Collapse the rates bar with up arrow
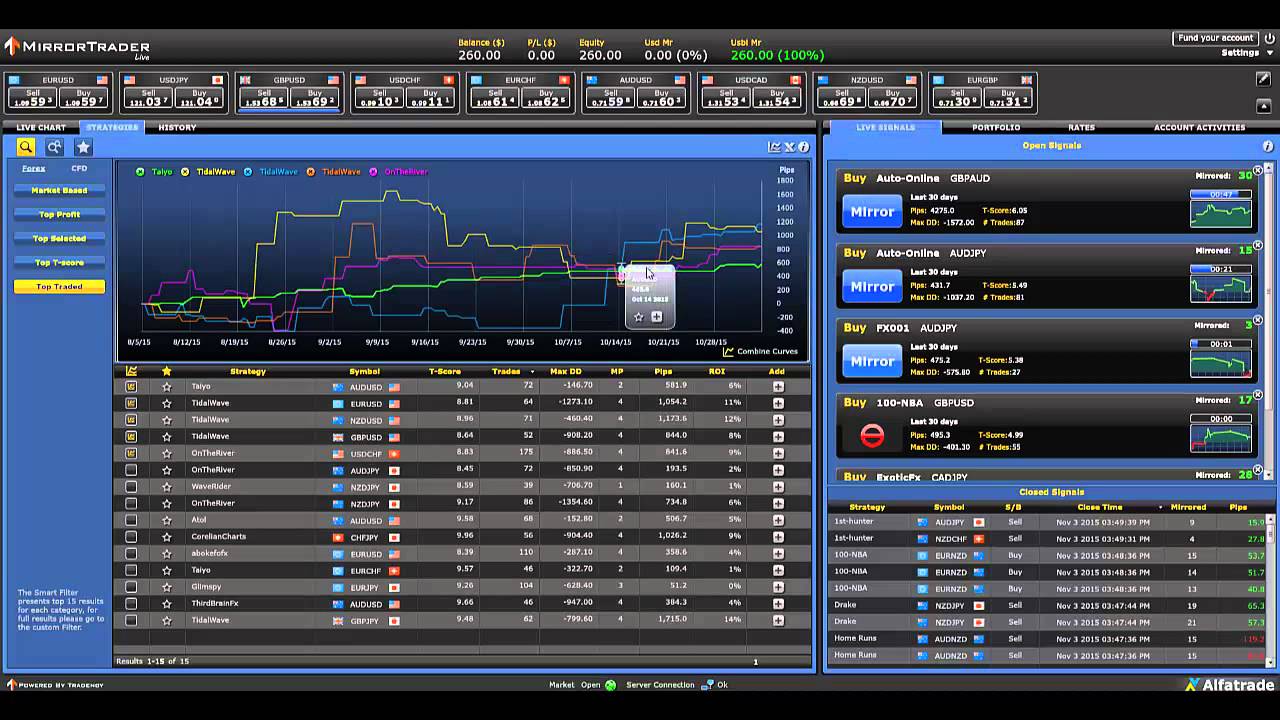The height and width of the screenshot is (720, 1280). pos(1263,105)
